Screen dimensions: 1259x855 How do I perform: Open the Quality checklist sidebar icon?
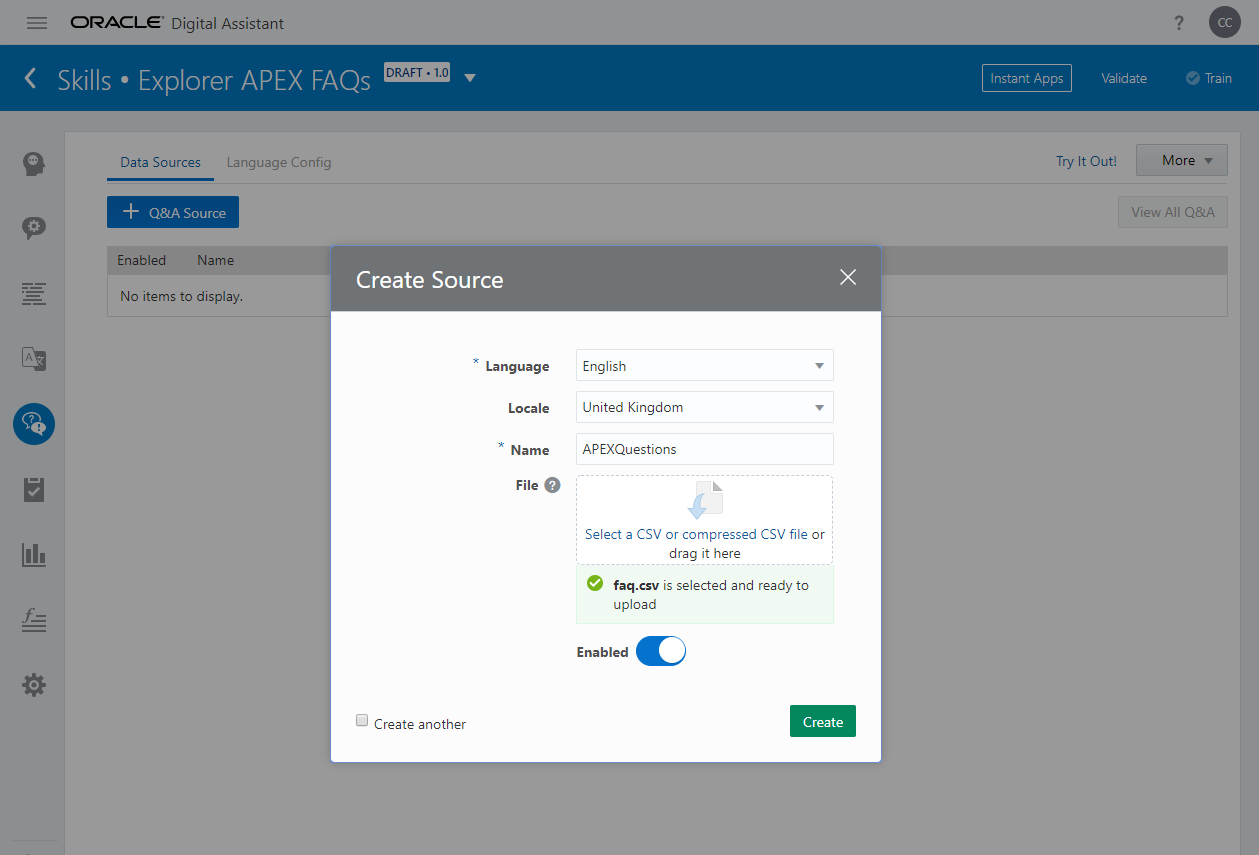tap(34, 489)
